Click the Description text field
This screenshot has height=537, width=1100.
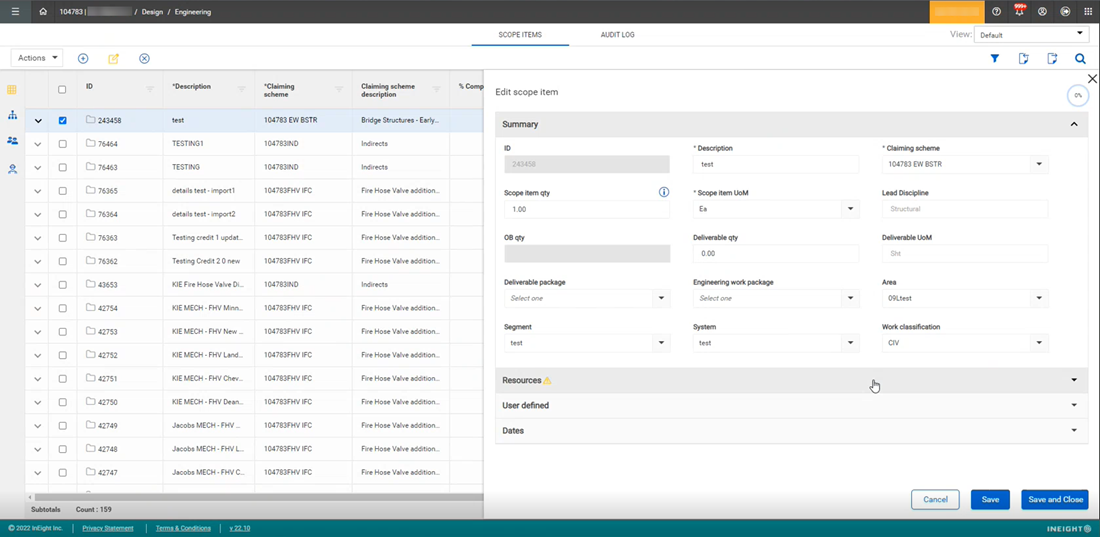tap(775, 165)
